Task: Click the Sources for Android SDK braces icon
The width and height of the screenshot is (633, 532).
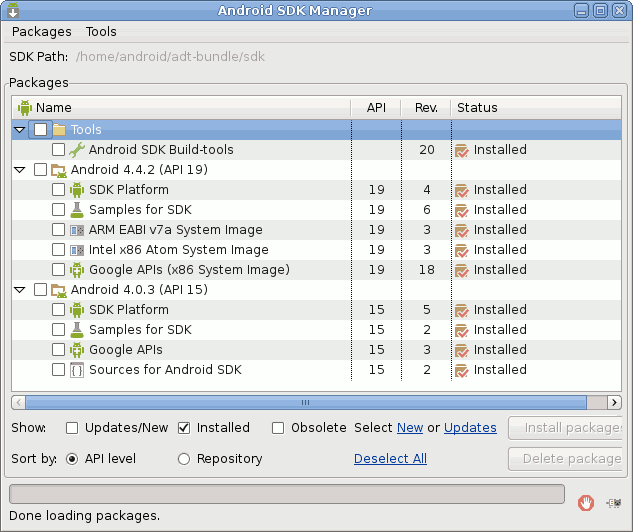Action: pos(77,370)
